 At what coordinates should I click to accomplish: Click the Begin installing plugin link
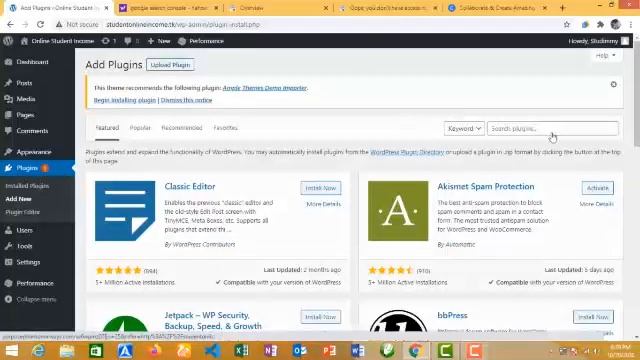coord(125,100)
